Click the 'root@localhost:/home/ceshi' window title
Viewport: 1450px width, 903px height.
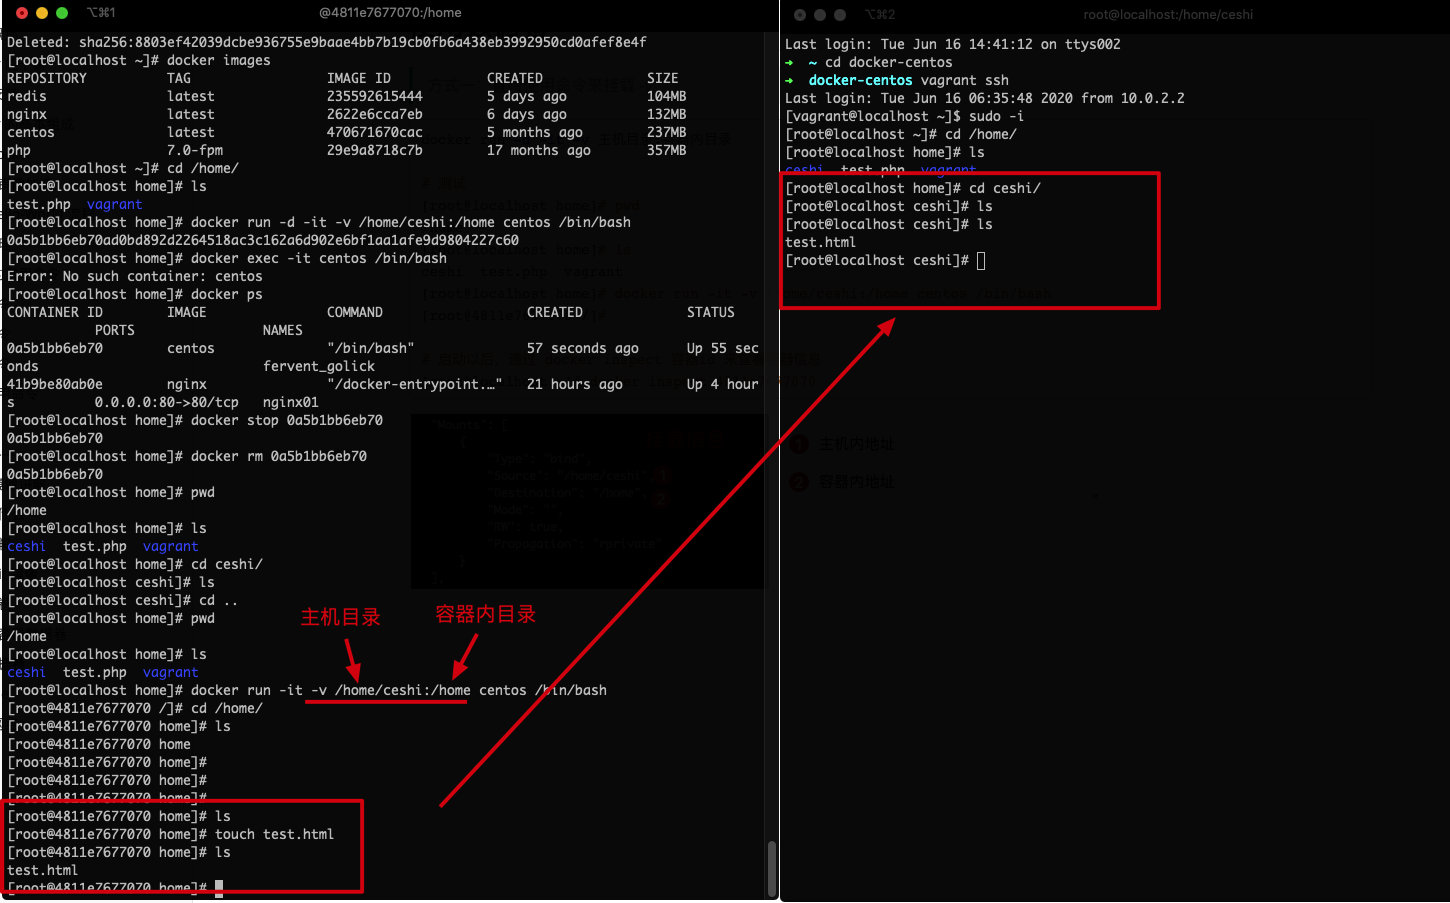pos(1168,14)
